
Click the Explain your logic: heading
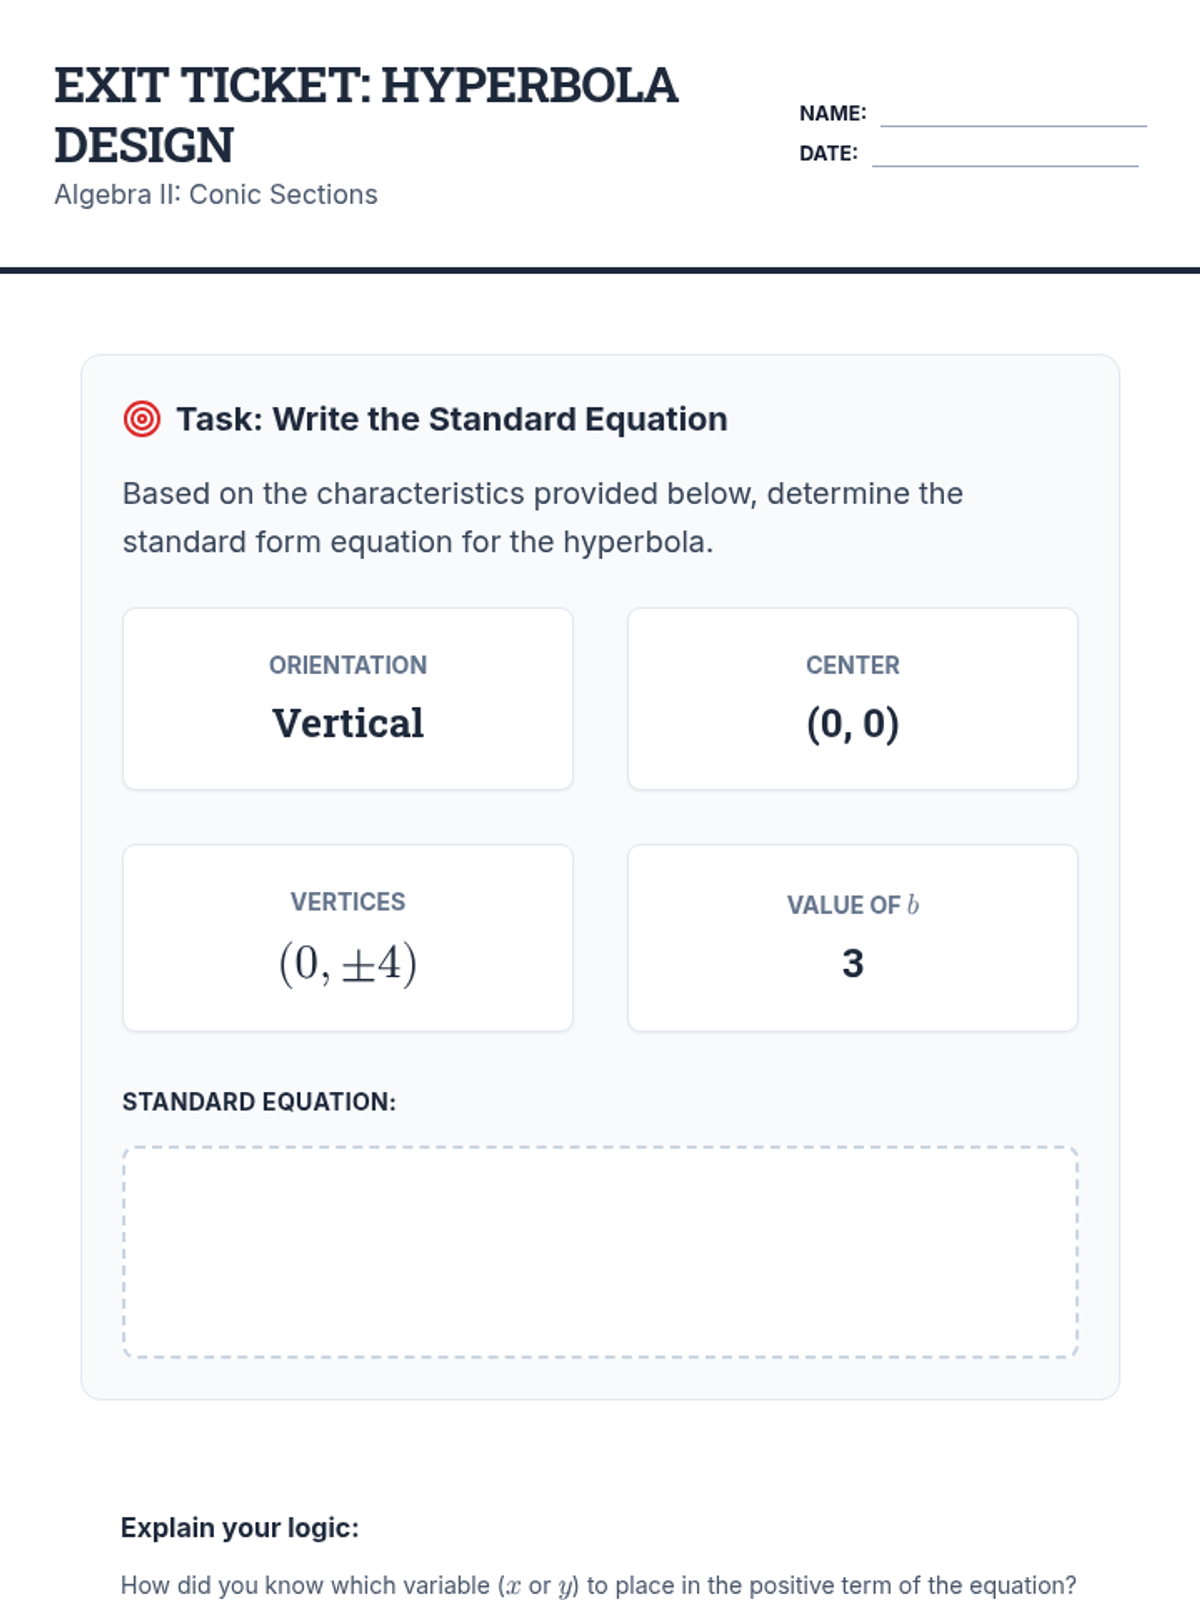(x=240, y=1528)
